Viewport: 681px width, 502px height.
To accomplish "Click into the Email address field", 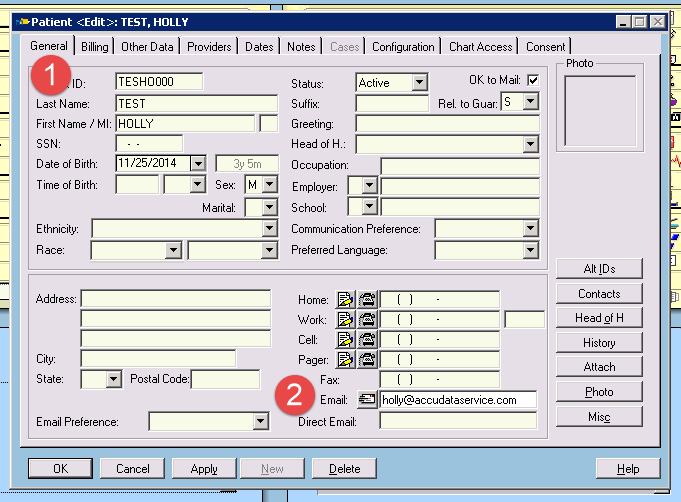I will (457, 399).
